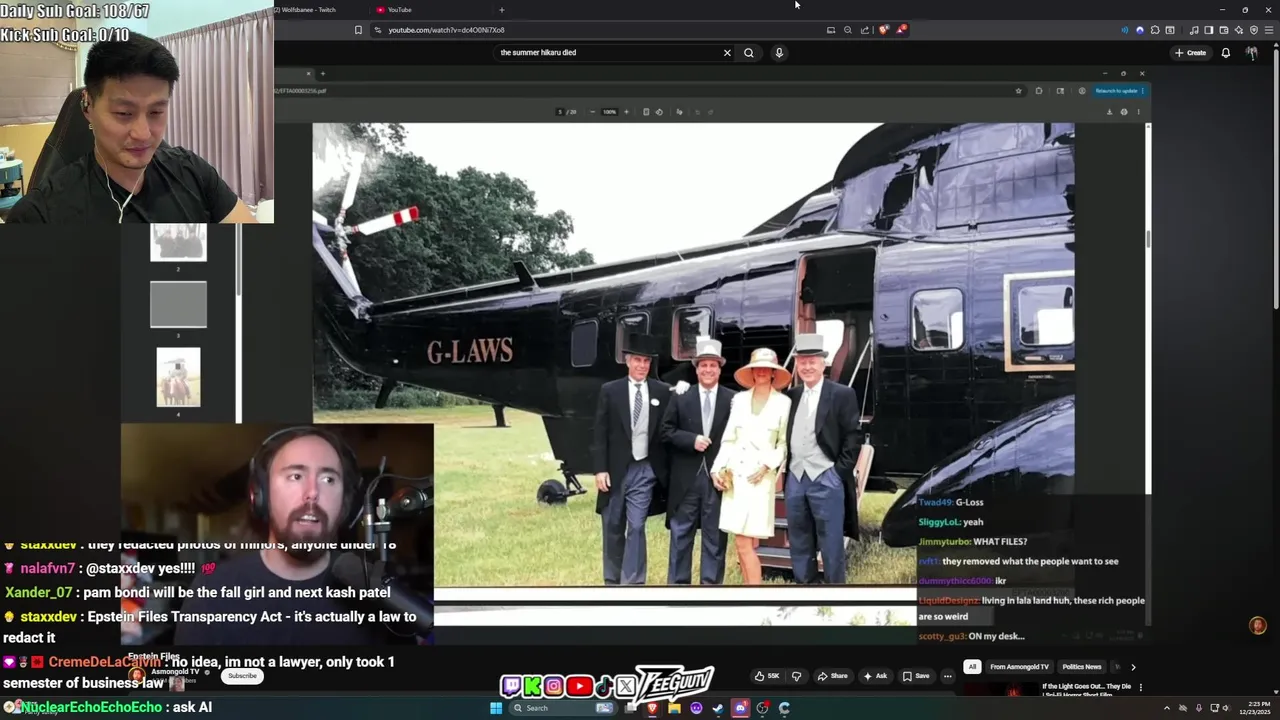Click the PDF 100% zoom field
Screen dimensions: 1280x720
point(609,112)
